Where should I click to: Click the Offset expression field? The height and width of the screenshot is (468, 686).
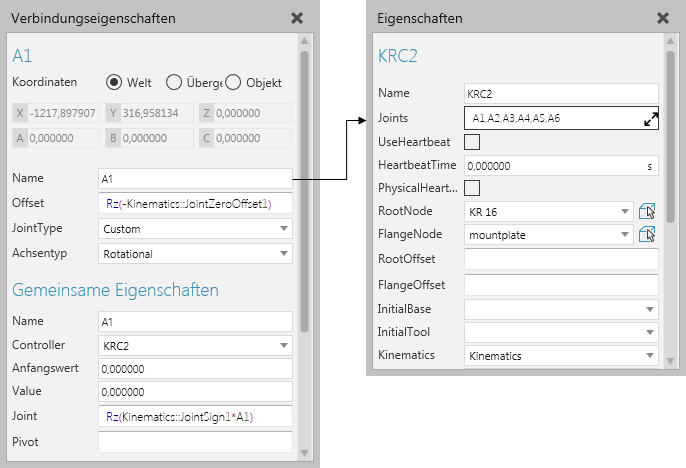pyautogui.click(x=195, y=203)
